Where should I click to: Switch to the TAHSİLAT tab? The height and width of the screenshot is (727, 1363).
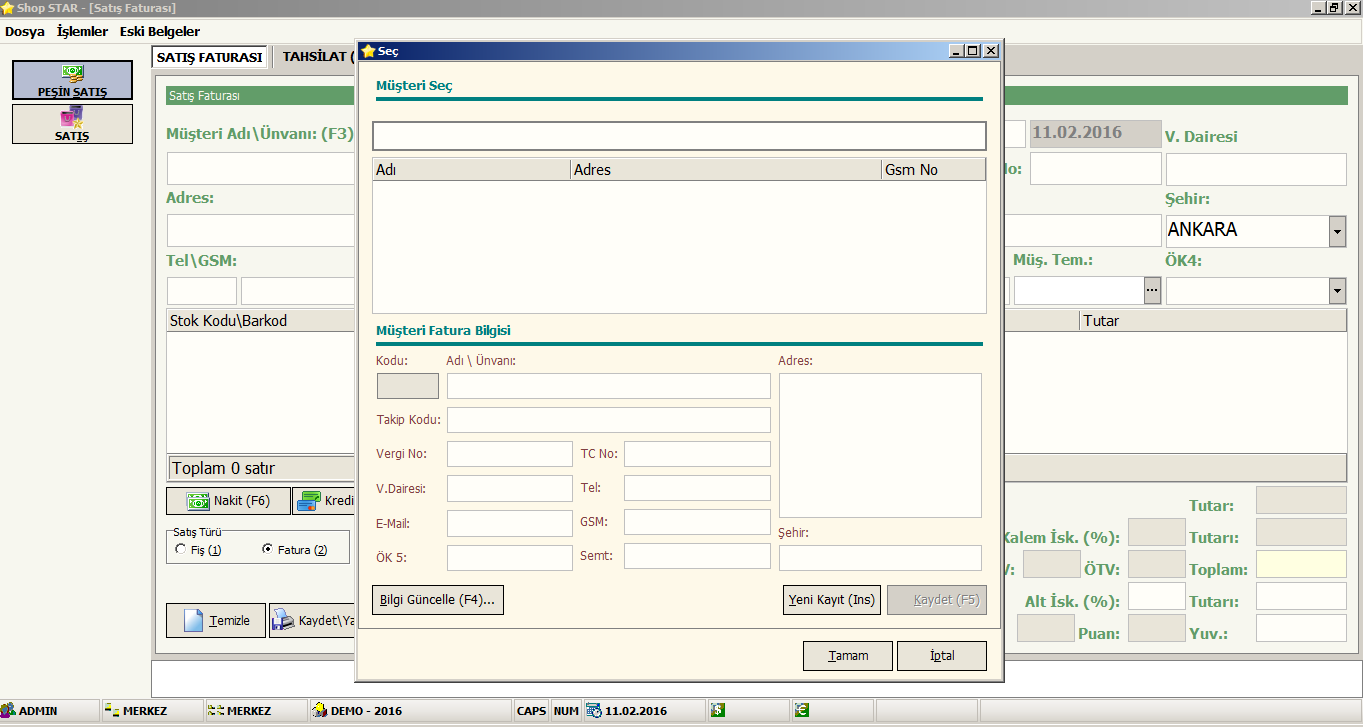tap(316, 57)
